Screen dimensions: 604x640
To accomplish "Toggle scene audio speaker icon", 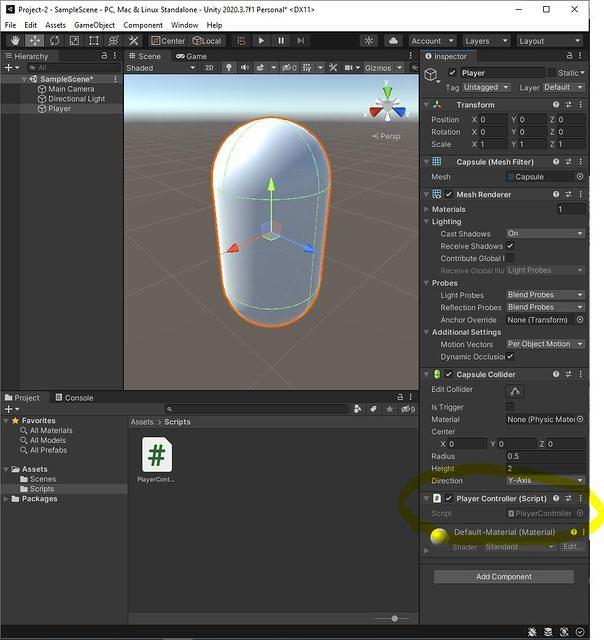I will 244,68.
